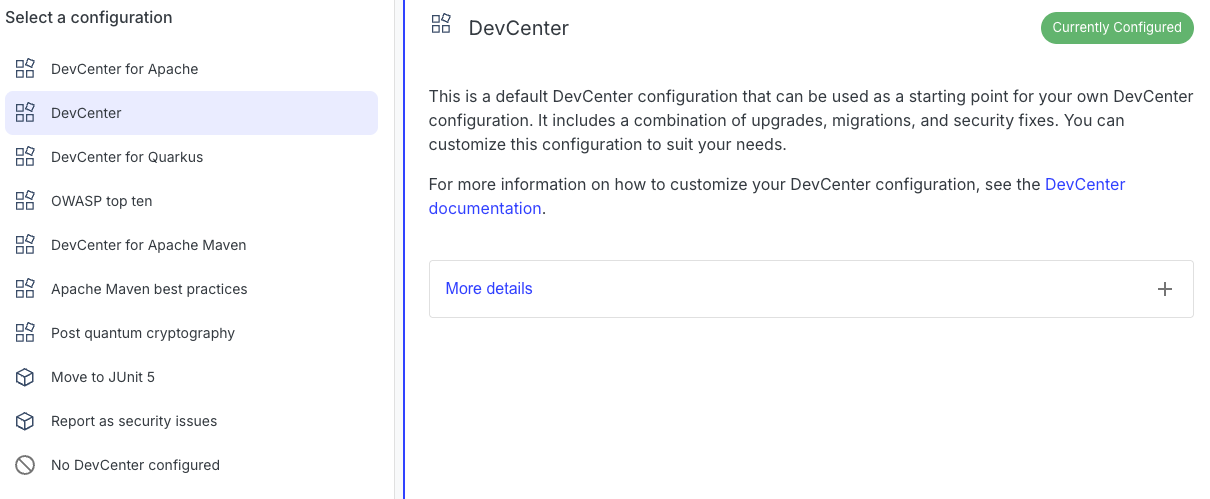Click the icon beside DevCenter for Apache Maven

pos(25,245)
